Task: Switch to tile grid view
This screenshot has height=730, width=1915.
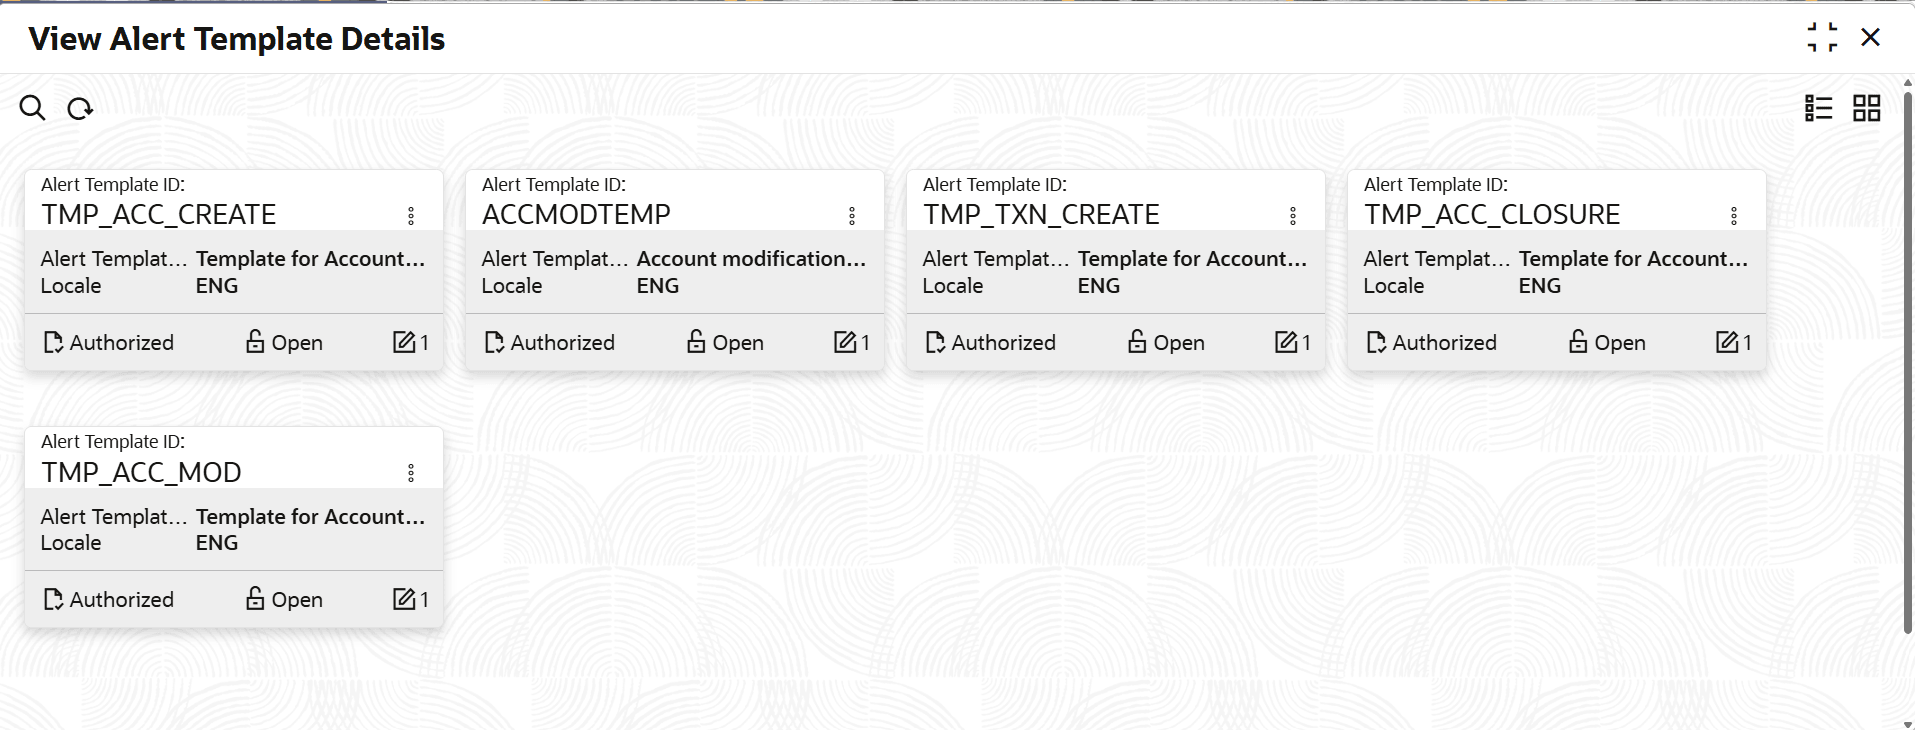Action: [1866, 108]
